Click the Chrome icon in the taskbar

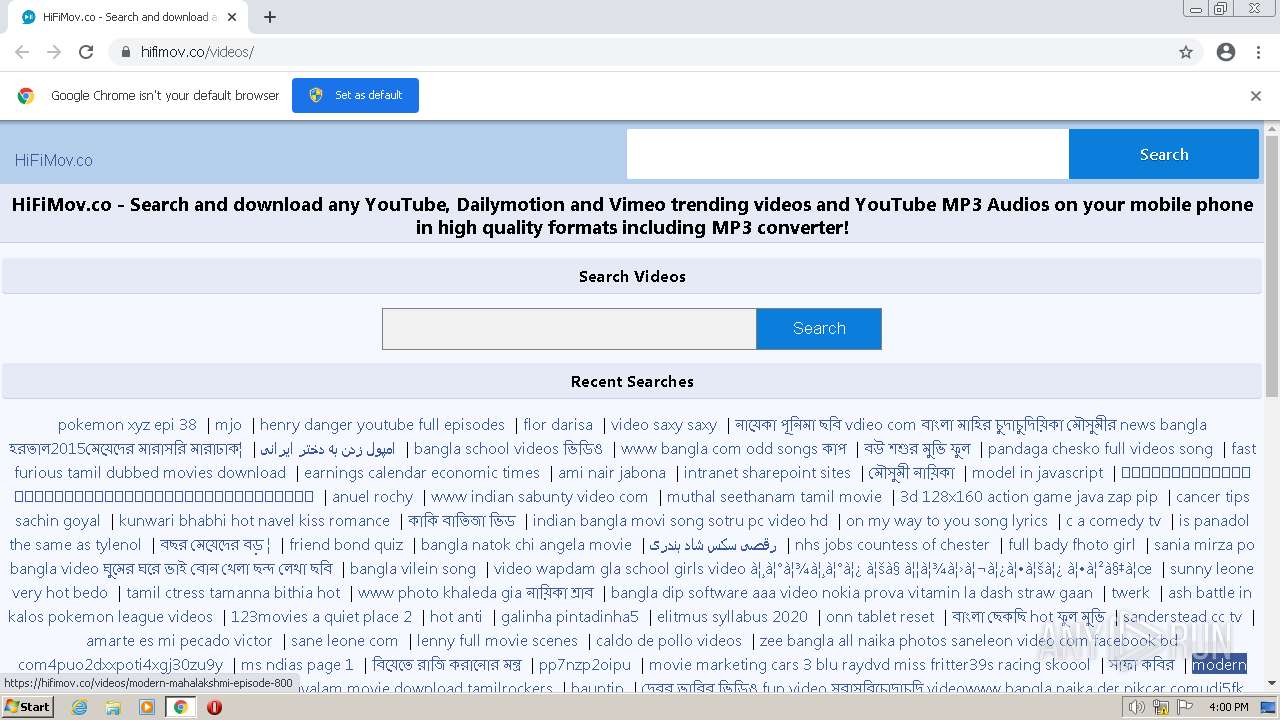tap(180, 707)
